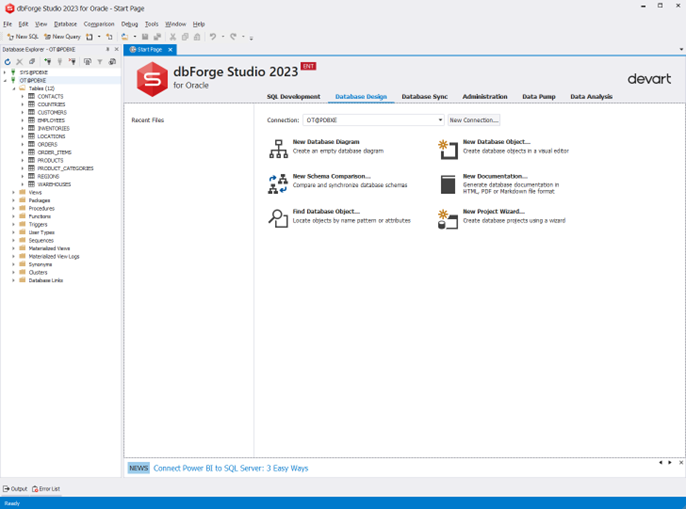Click the New Project Wizard icon
This screenshot has width=686, height=509.
448,219
